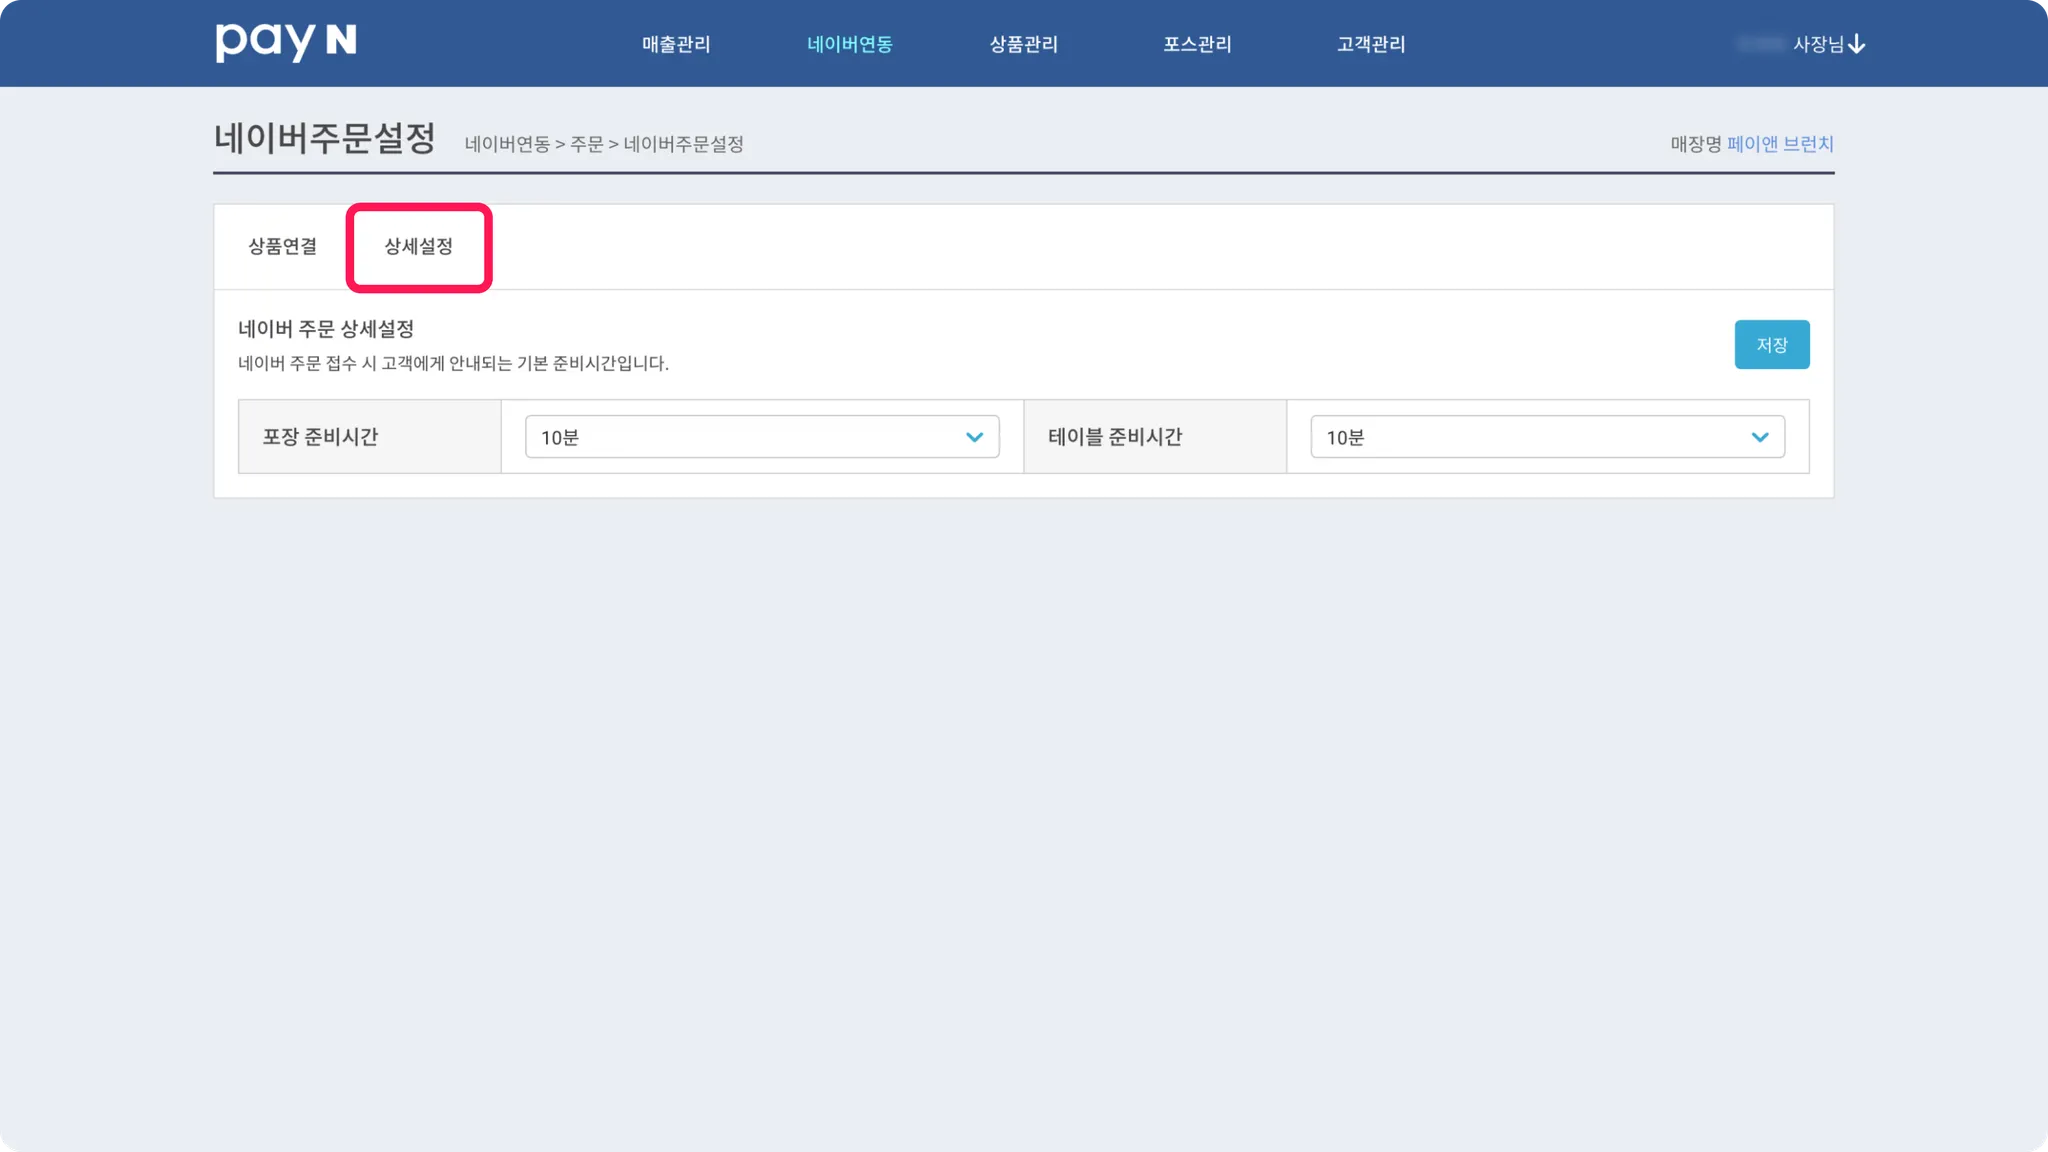The height and width of the screenshot is (1152, 2048).
Task: Click the 포장 준비시간 chevron arrow
Action: point(974,437)
